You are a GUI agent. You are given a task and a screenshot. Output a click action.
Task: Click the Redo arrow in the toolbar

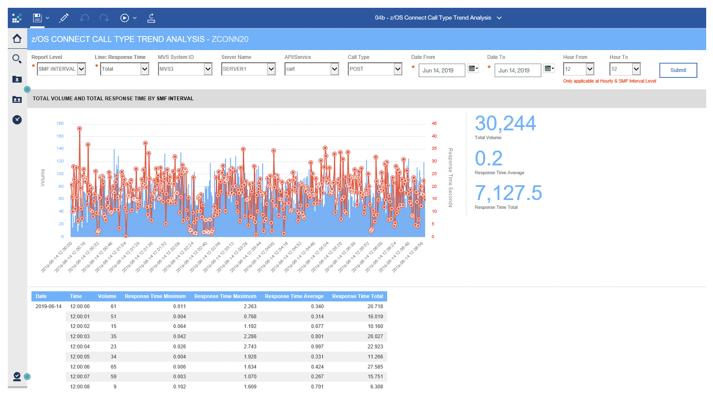click(104, 17)
